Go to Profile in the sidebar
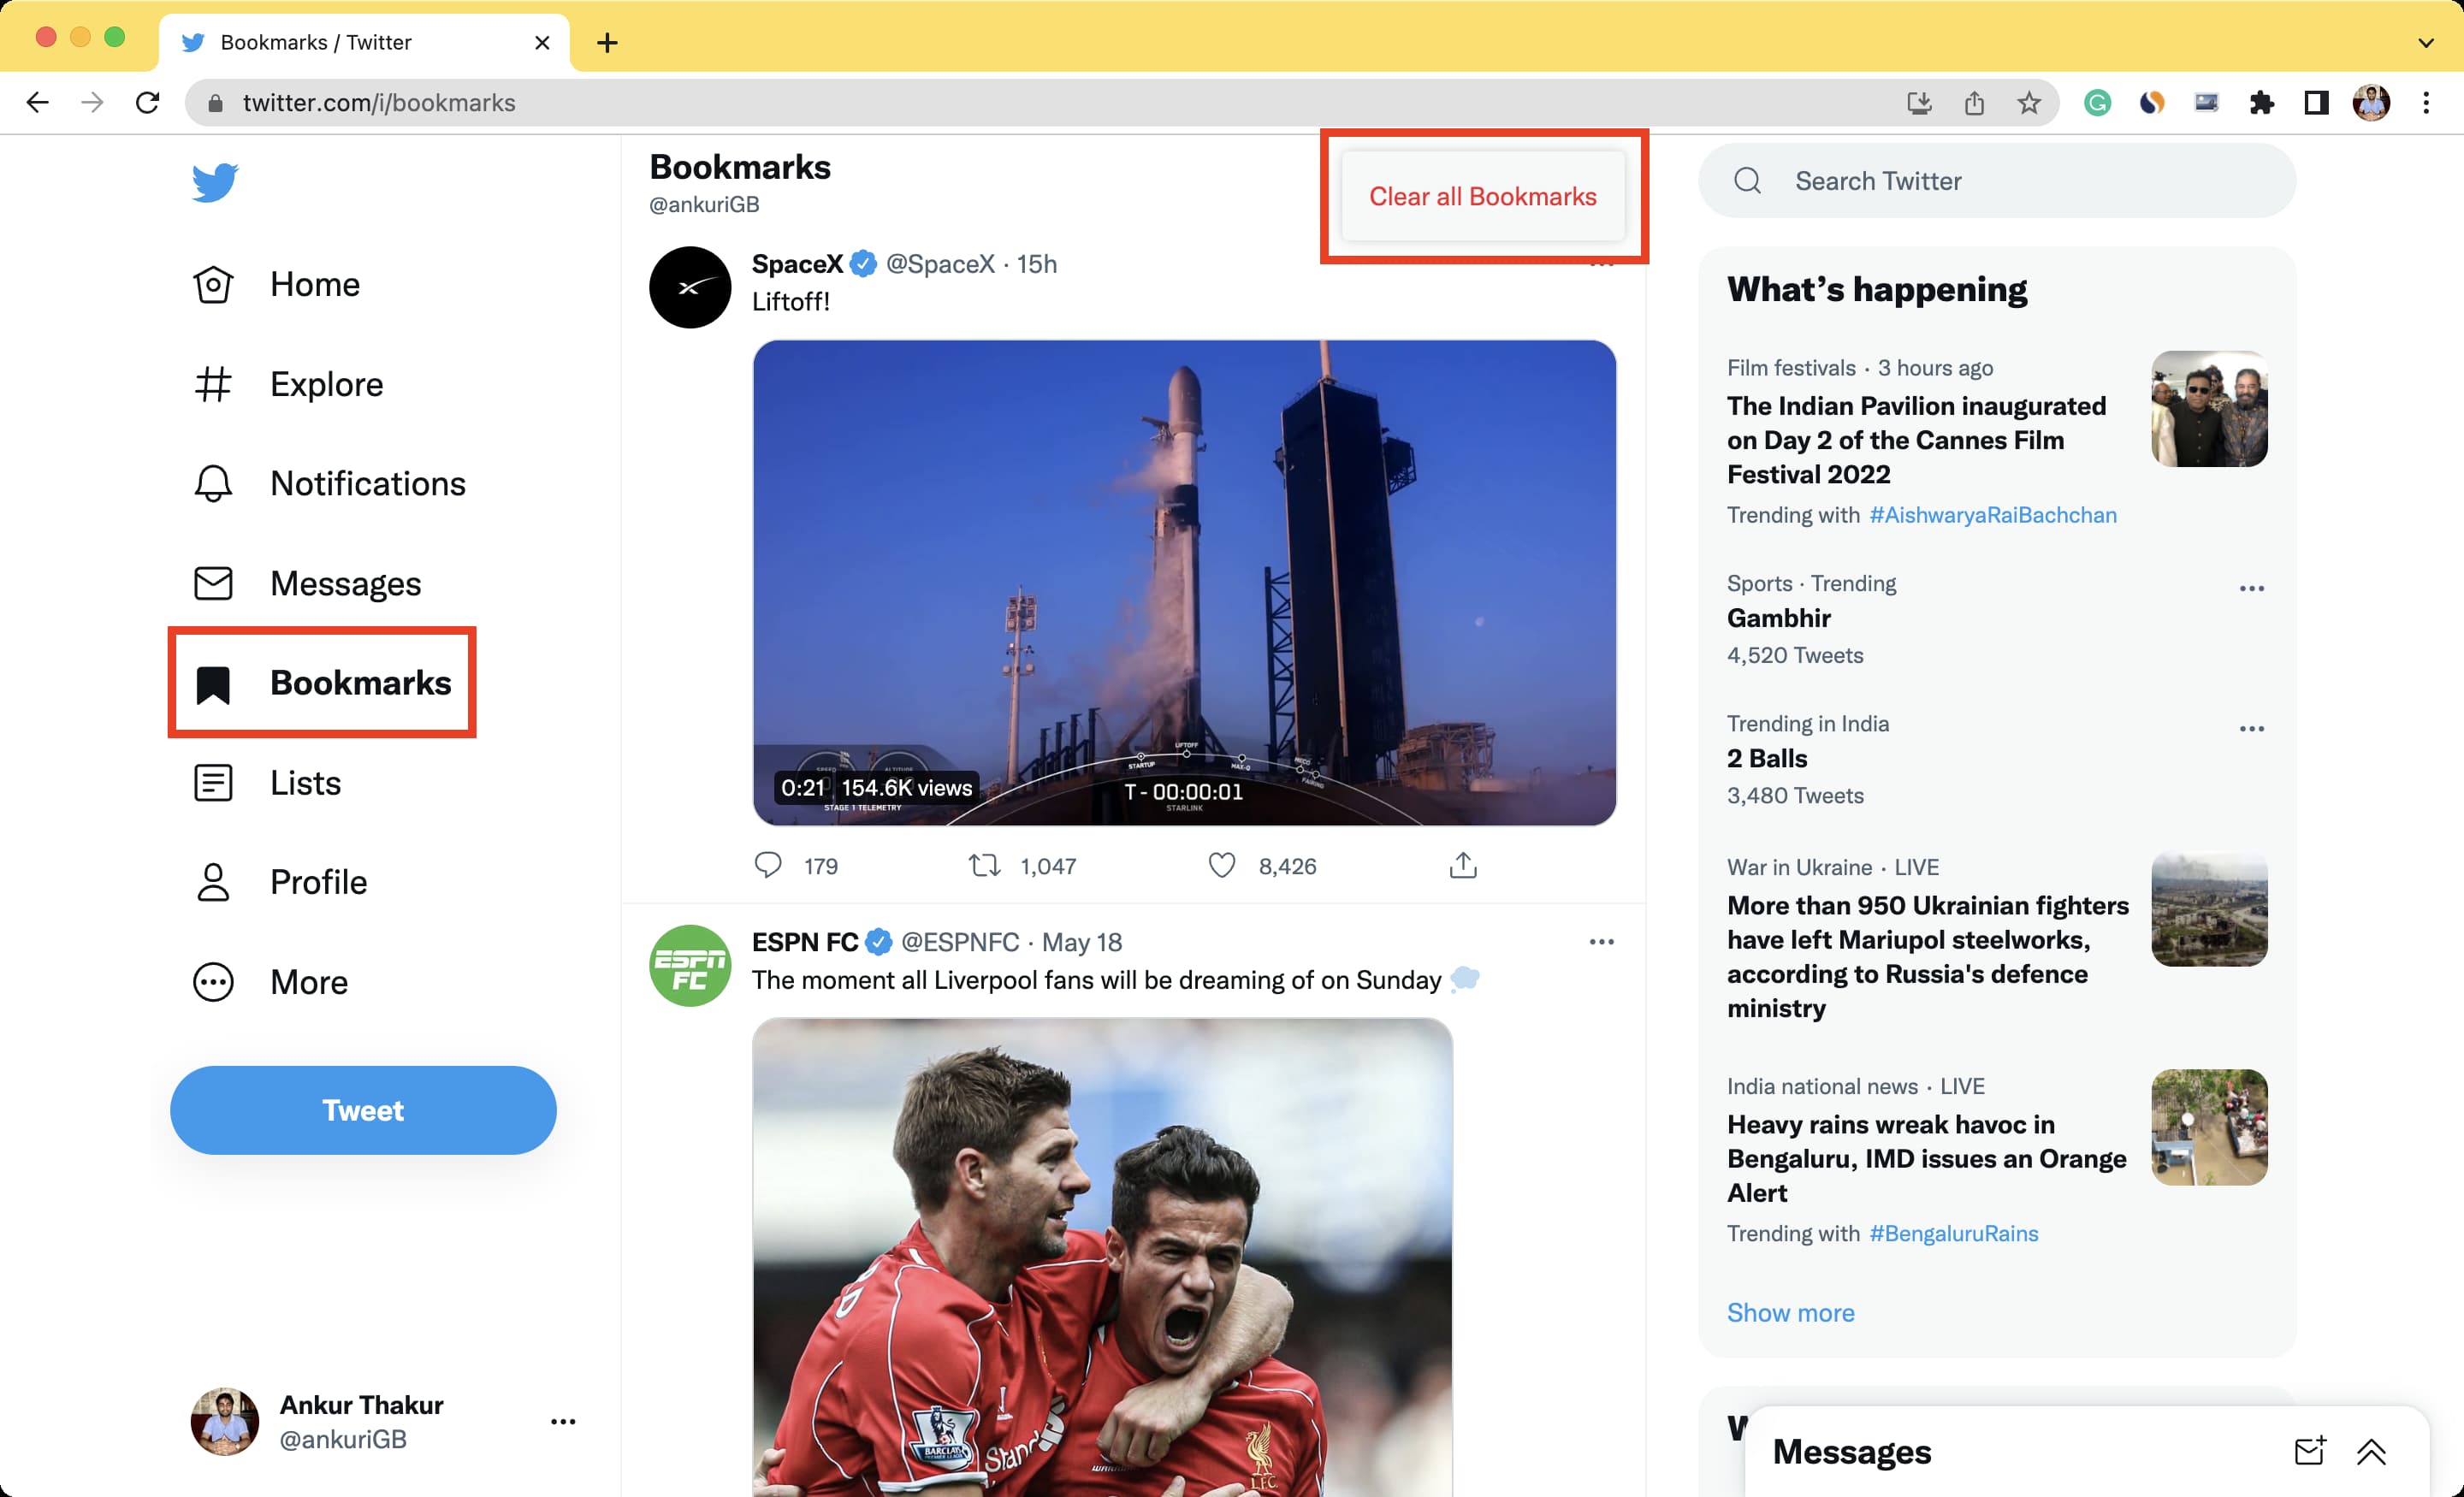2464x1497 pixels. 280,883
